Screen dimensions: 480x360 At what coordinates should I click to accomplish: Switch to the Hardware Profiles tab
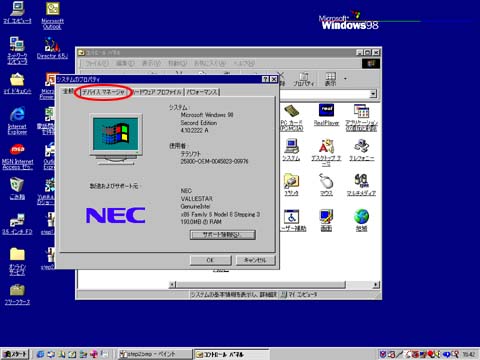[x=157, y=92]
